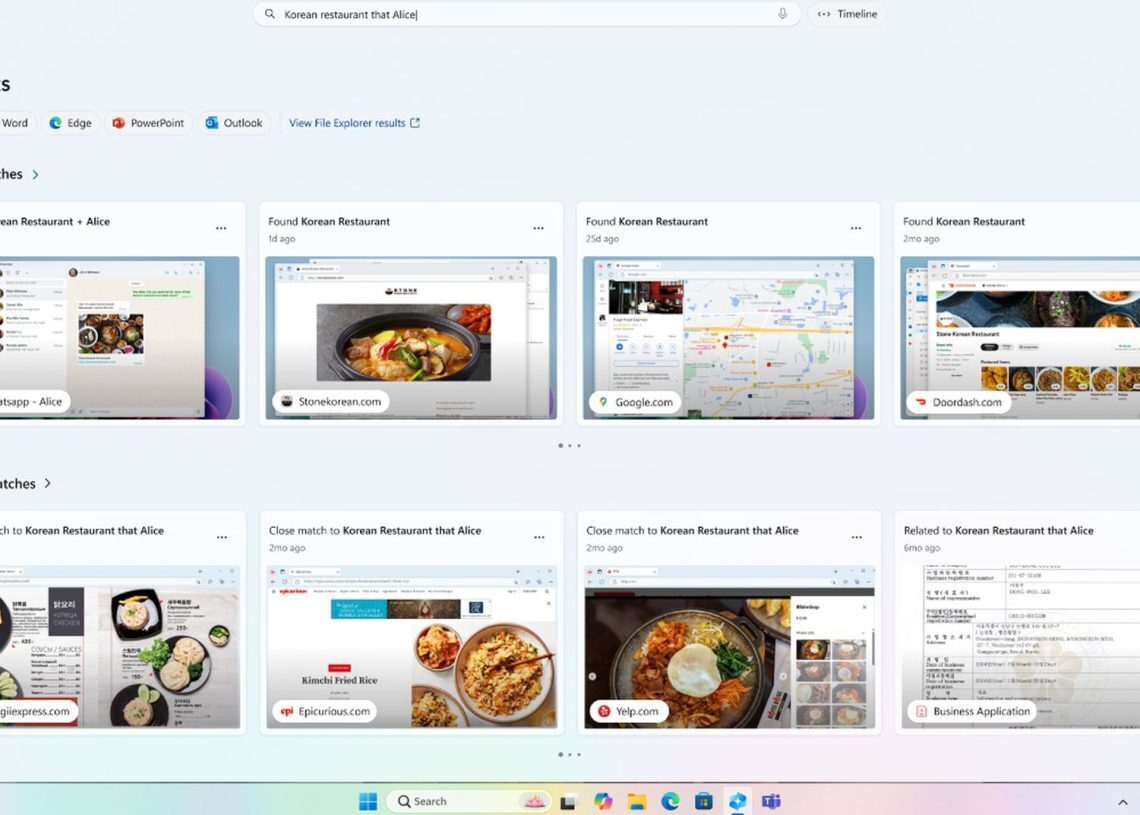Launch Copilot from the taskbar
Screen dimensions: 1140x815
603,801
